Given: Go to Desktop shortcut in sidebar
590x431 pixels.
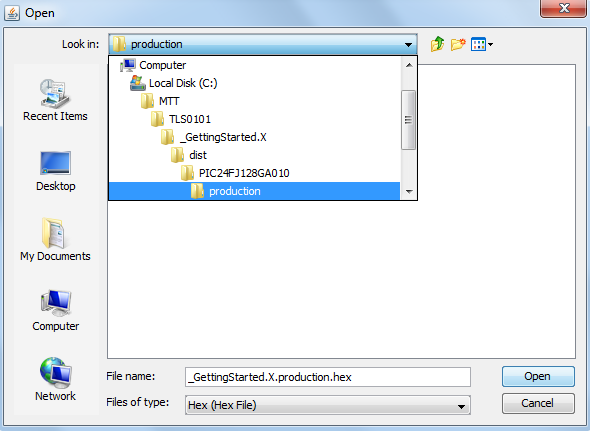Looking at the screenshot, I should point(55,171).
